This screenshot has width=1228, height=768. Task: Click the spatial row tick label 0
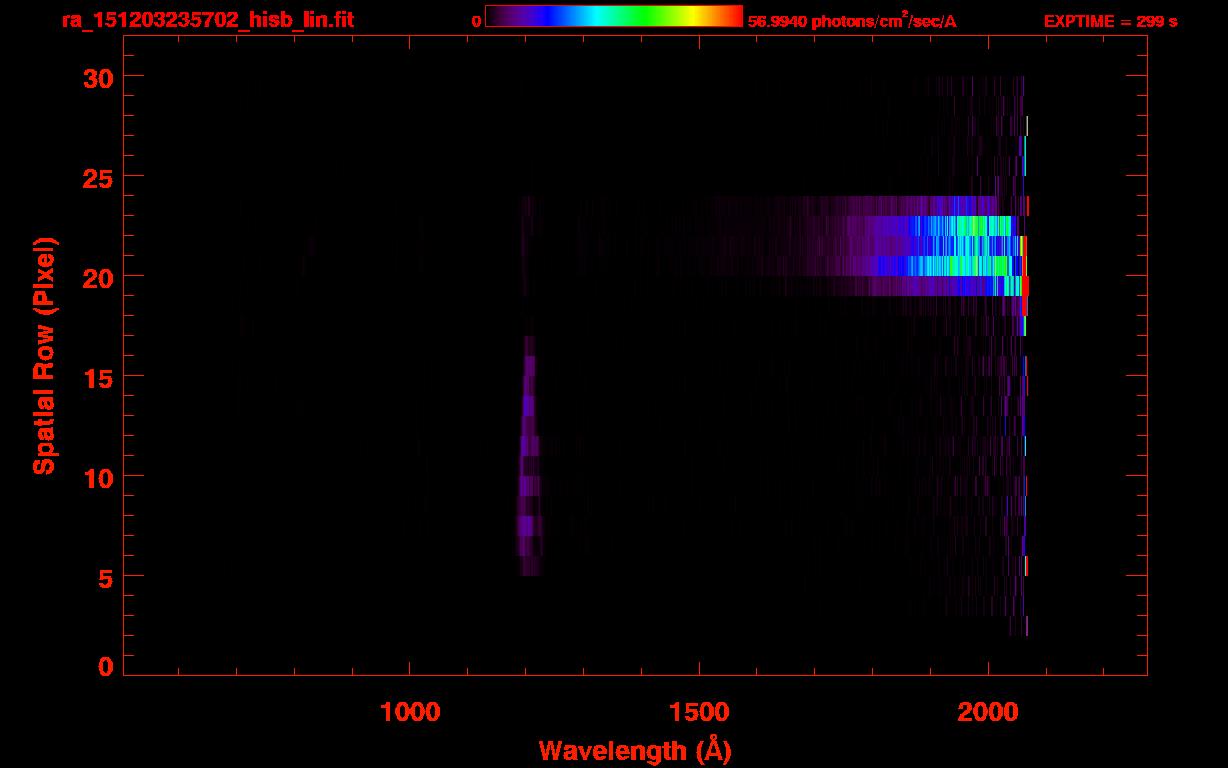point(106,667)
